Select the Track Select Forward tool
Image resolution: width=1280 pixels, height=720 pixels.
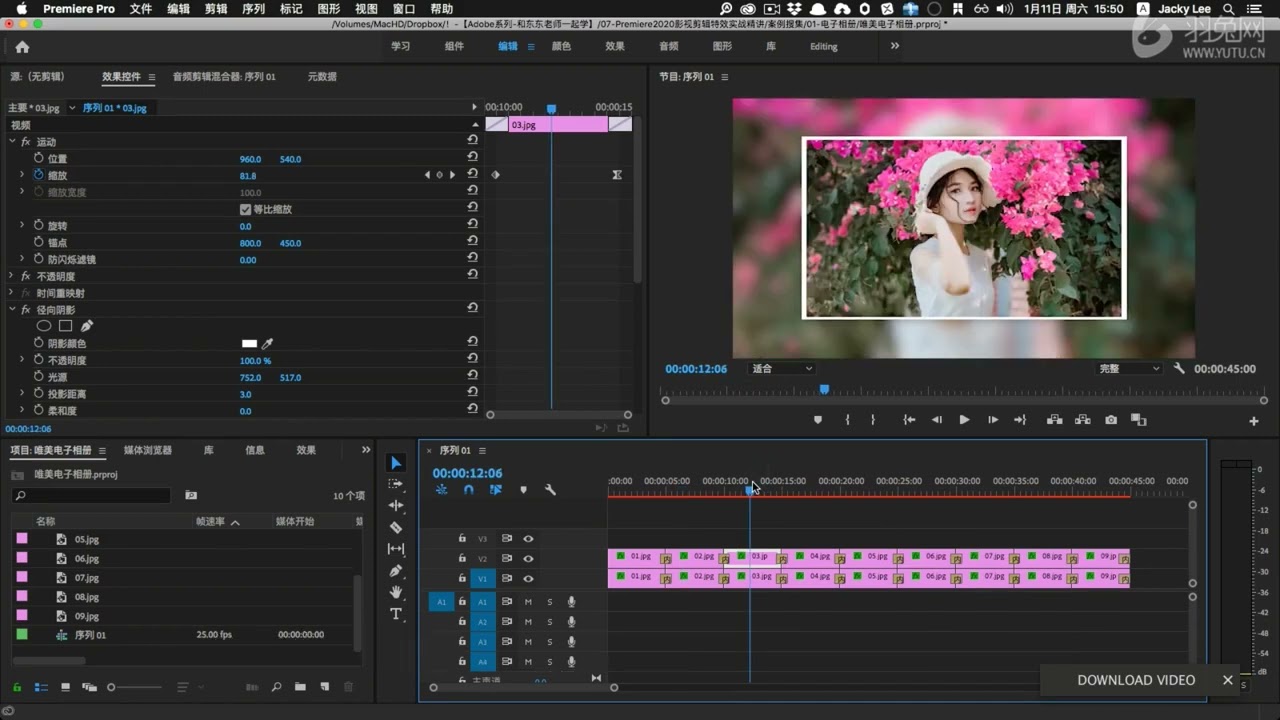point(396,484)
